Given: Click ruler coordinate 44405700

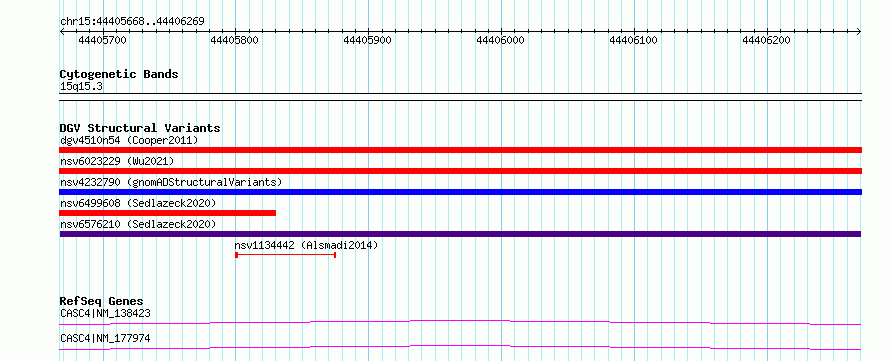Looking at the screenshot, I should tap(102, 40).
